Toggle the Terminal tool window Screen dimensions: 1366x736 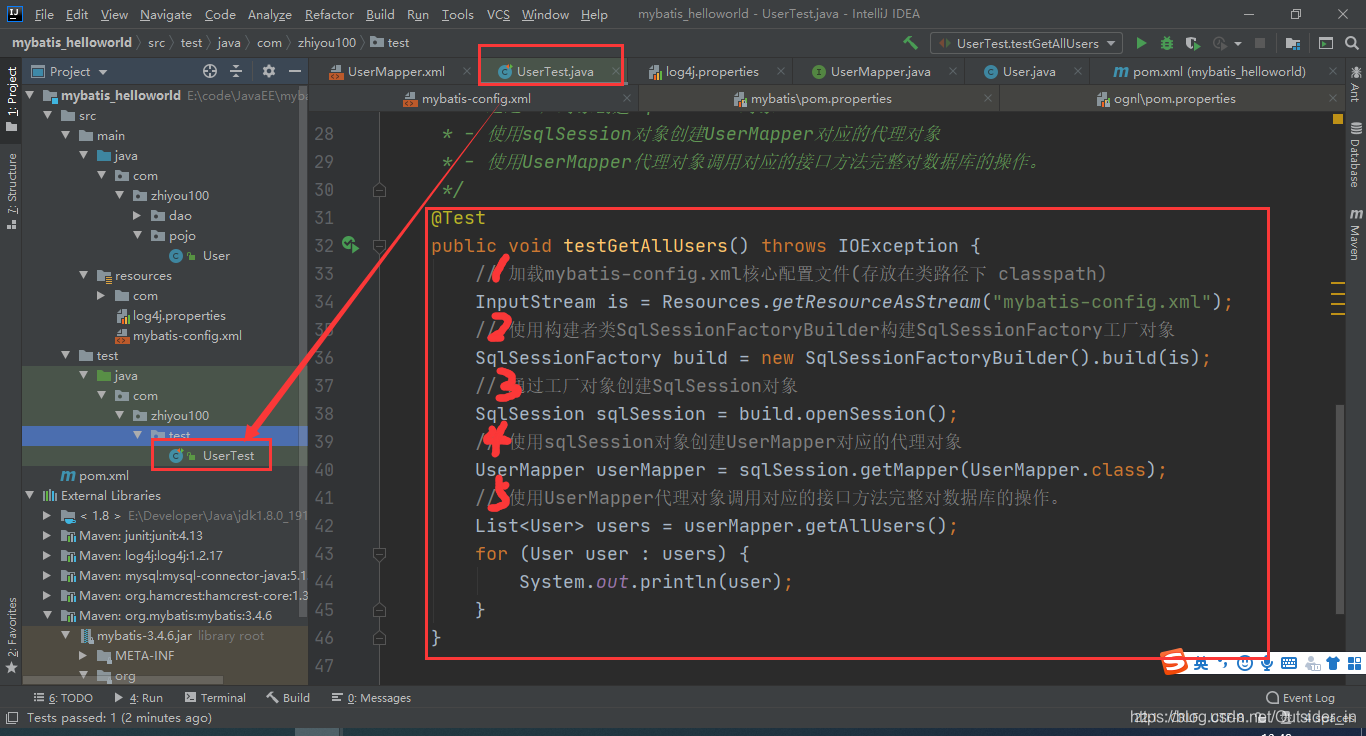tap(214, 698)
